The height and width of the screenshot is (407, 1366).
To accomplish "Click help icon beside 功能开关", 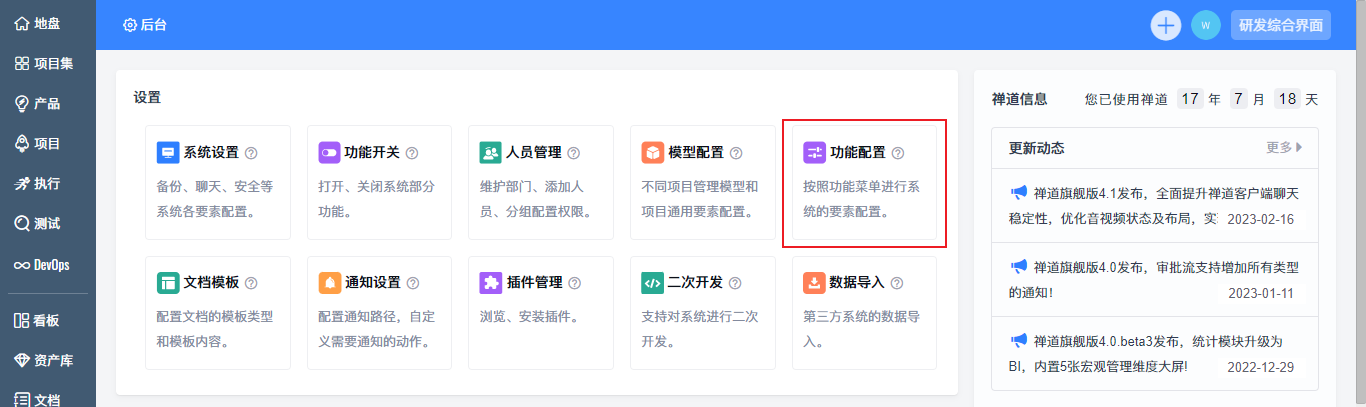I will click(412, 153).
